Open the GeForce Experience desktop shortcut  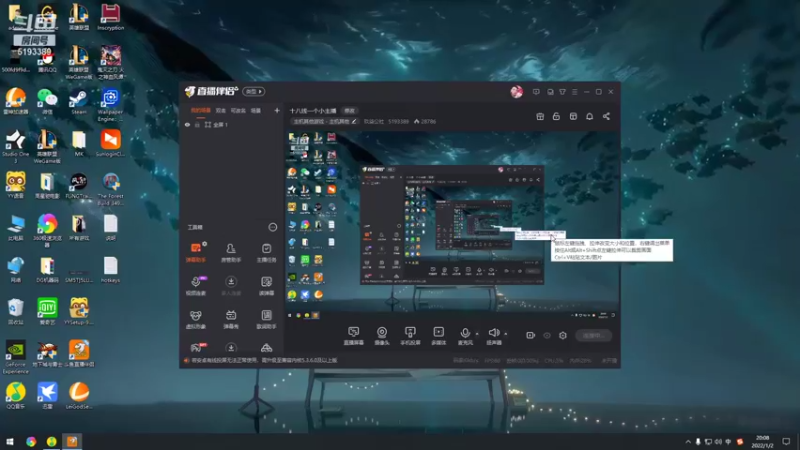(15, 357)
